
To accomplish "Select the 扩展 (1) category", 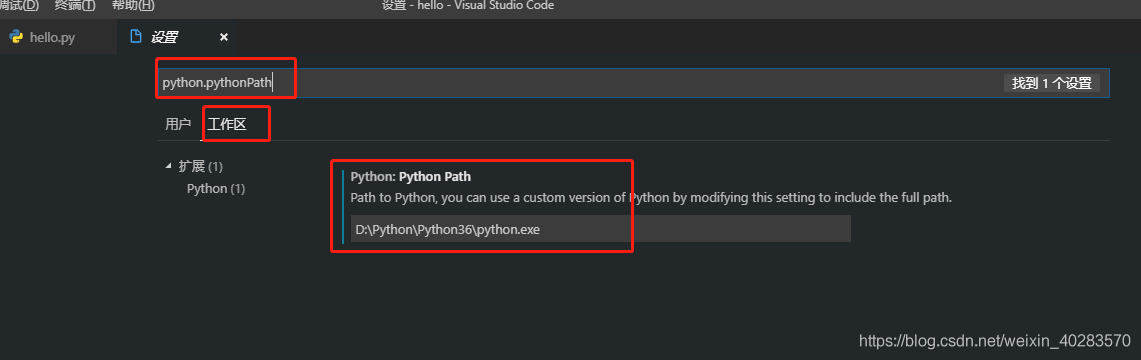I will (201, 167).
